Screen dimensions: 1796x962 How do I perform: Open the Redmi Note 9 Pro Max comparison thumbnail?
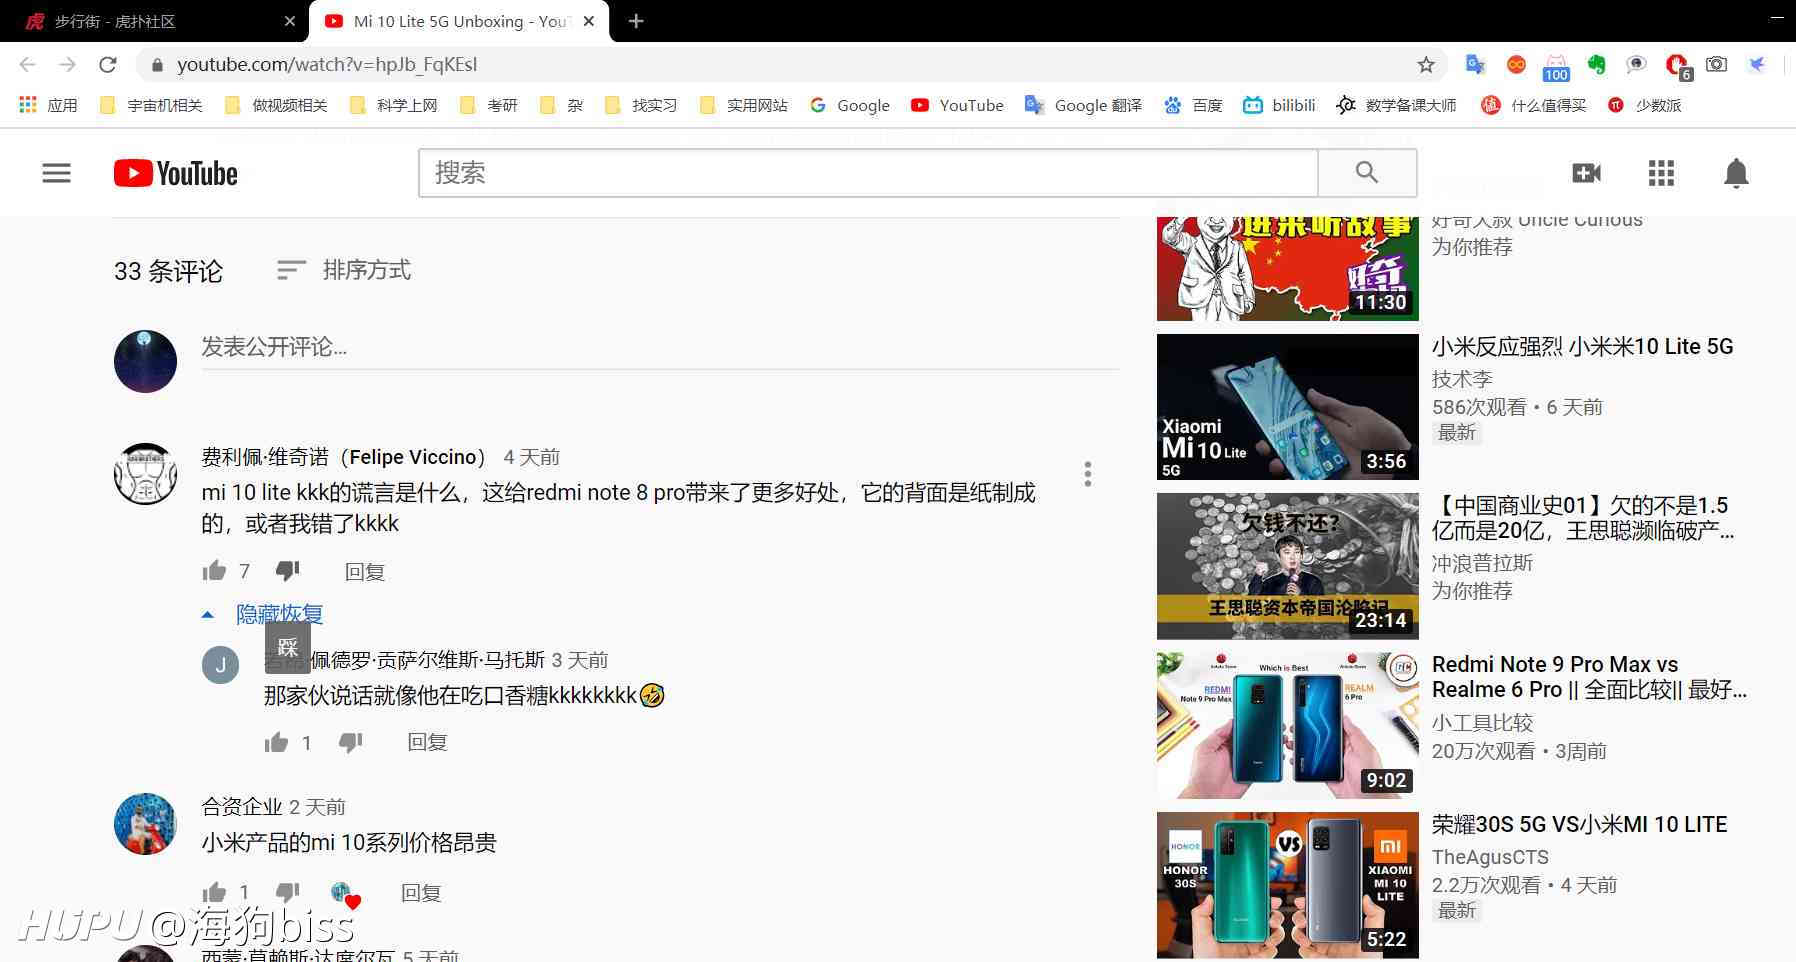1287,725
